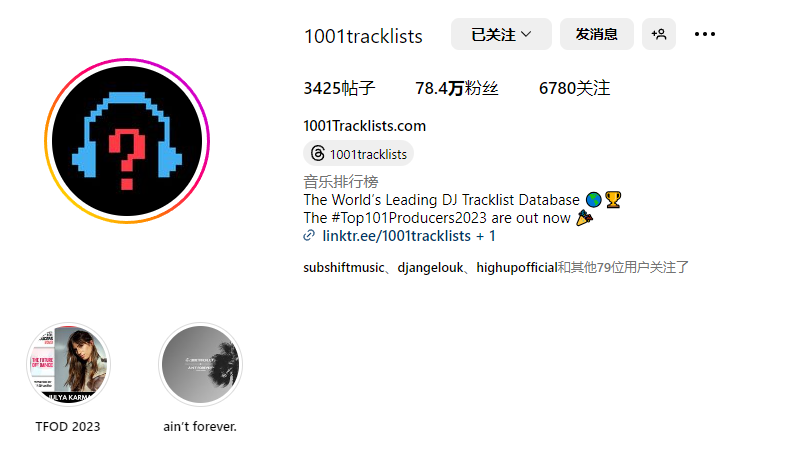Open the linktr.ee/1001tracklists link
This screenshot has height=452, width=787.
pyautogui.click(x=397, y=236)
